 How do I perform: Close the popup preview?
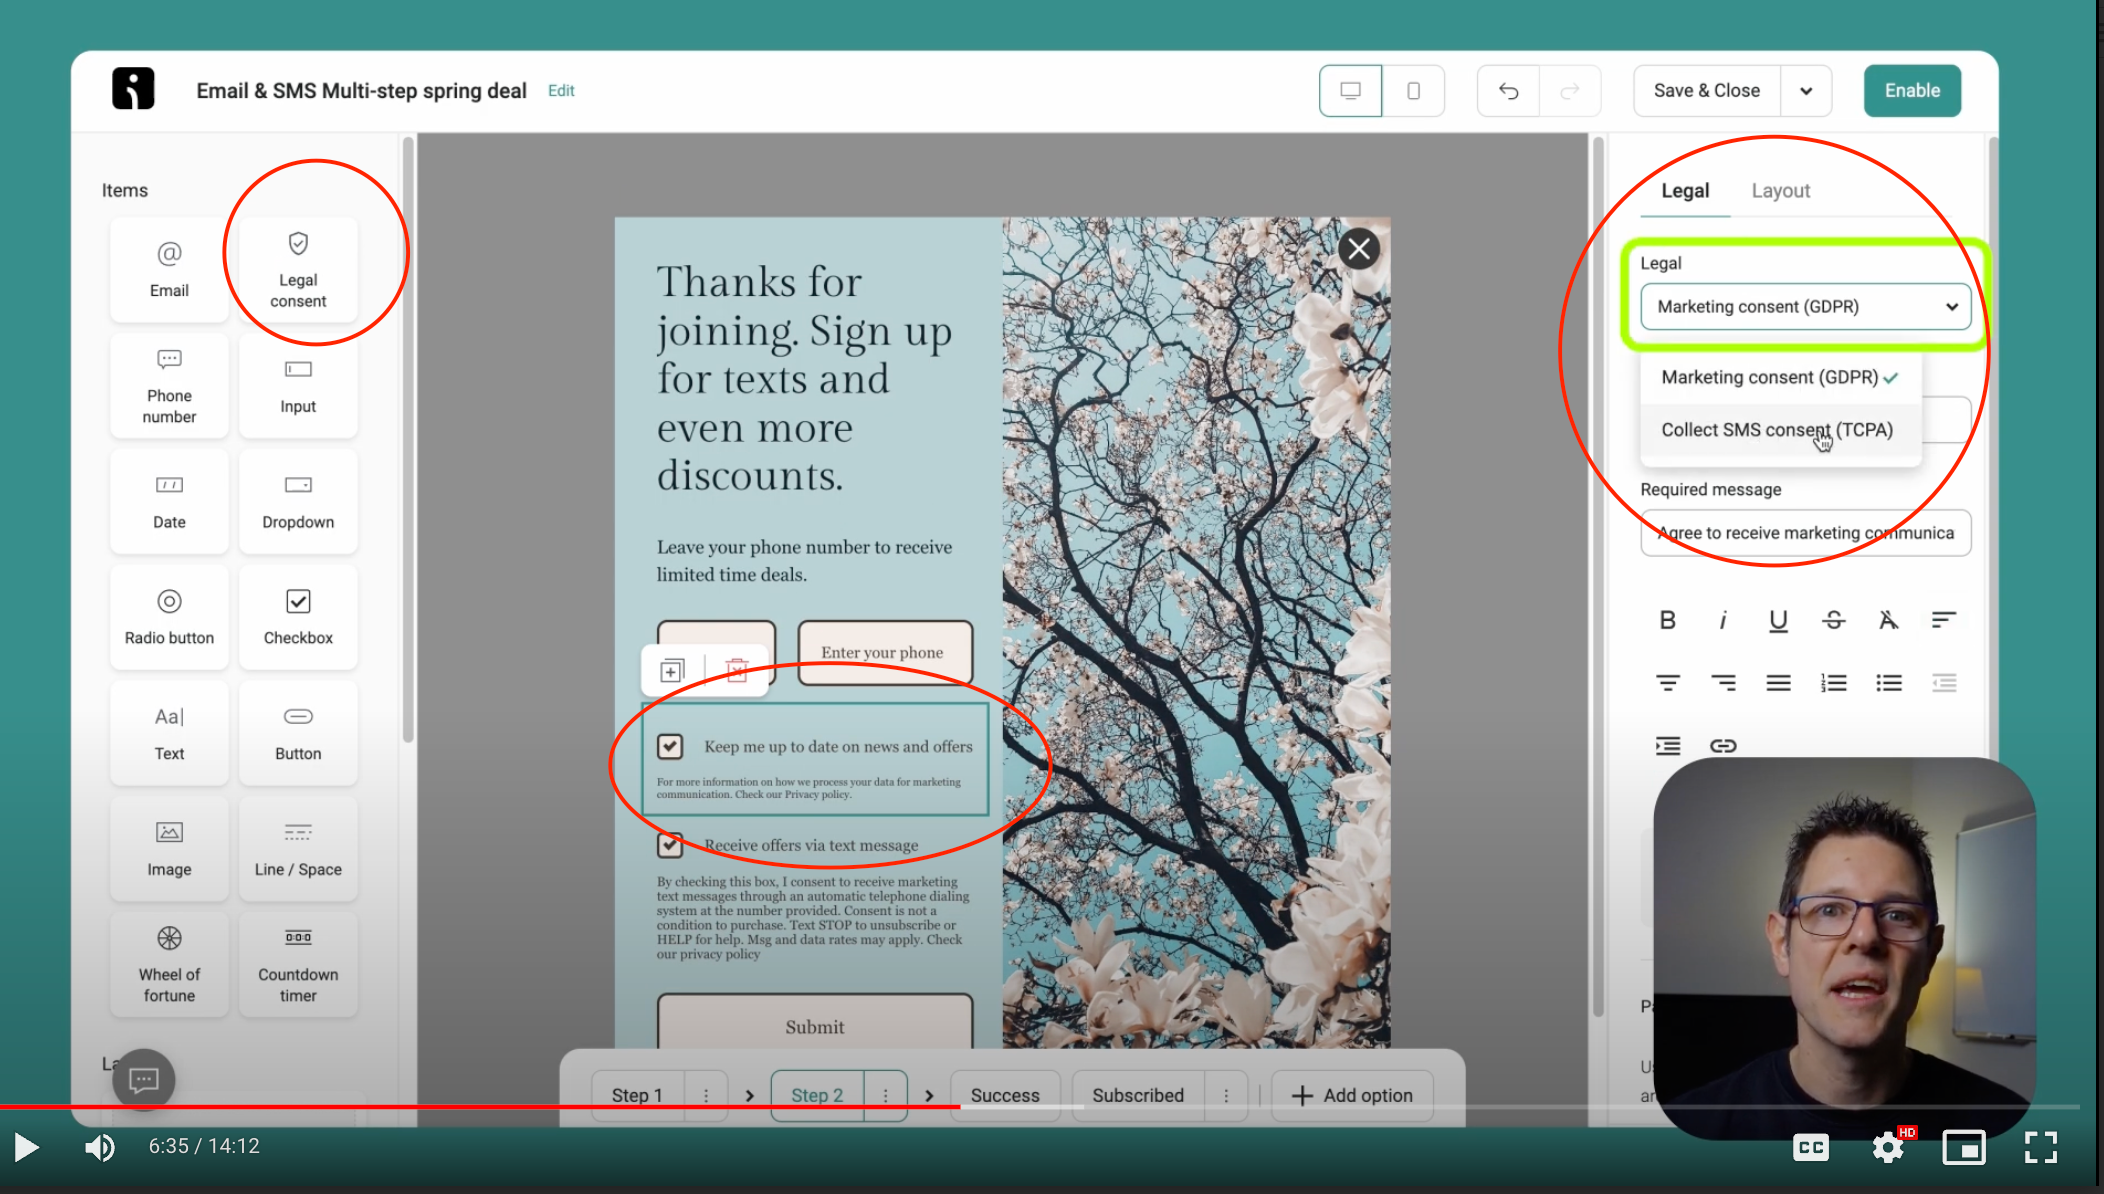tap(1359, 249)
